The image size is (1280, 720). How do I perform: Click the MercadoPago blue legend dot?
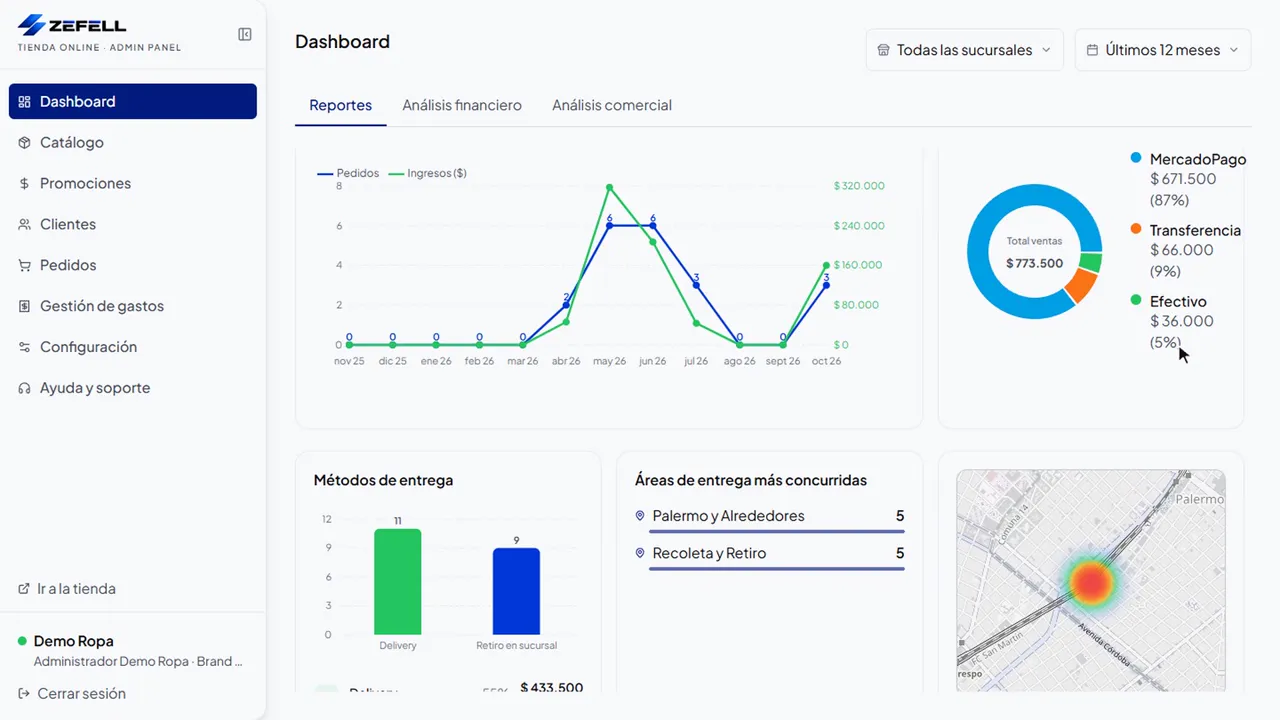pyautogui.click(x=1136, y=158)
